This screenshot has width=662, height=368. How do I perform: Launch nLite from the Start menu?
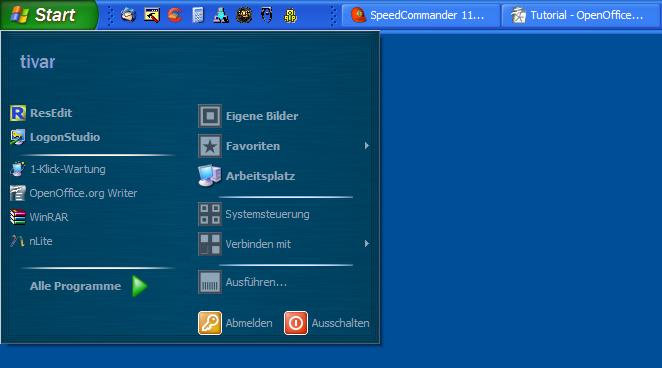point(41,241)
